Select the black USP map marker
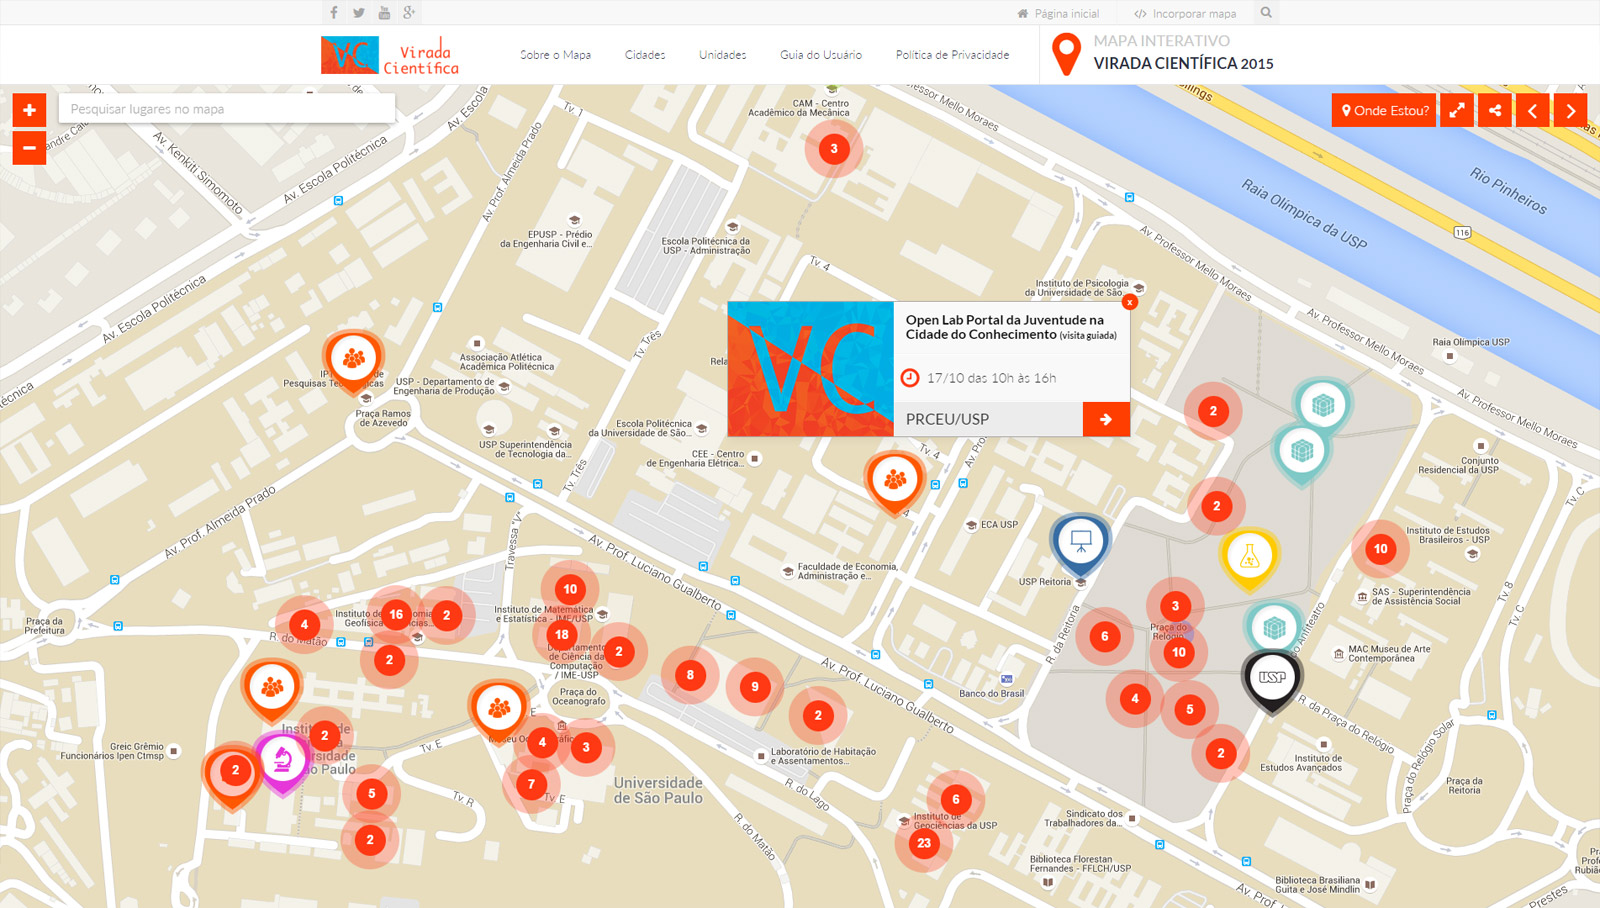Screen dimensions: 1600x908 coord(1271,680)
